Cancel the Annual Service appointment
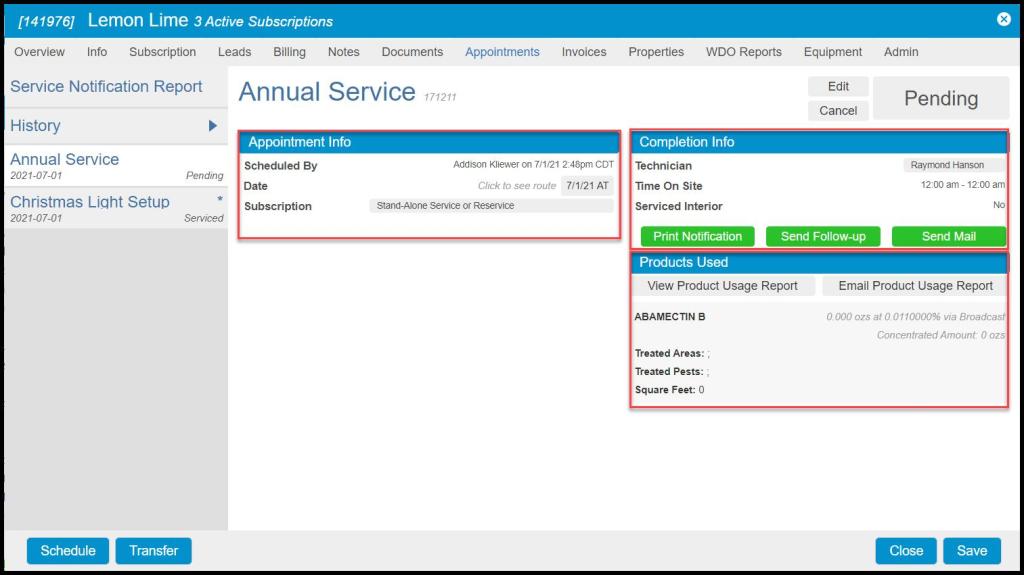This screenshot has width=1024, height=575. pos(838,111)
